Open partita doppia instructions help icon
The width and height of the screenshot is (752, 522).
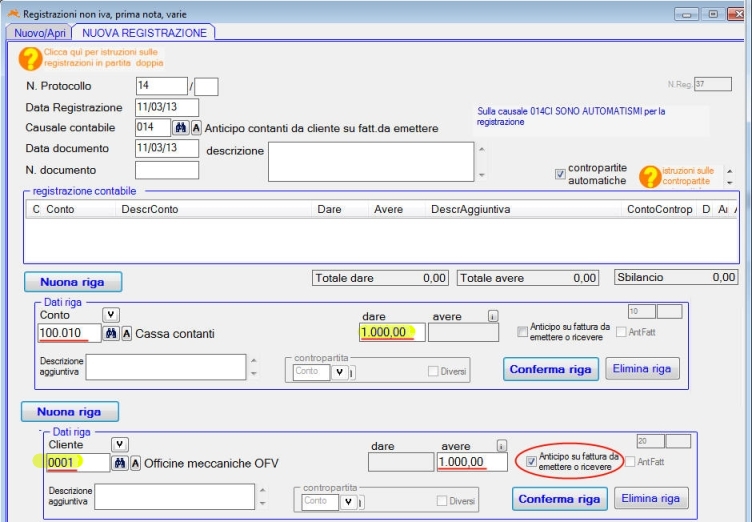[30, 59]
